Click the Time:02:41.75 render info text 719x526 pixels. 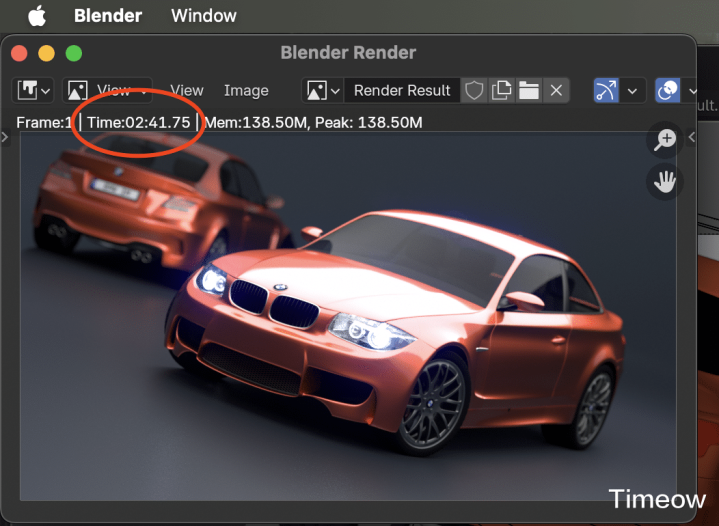(138, 123)
